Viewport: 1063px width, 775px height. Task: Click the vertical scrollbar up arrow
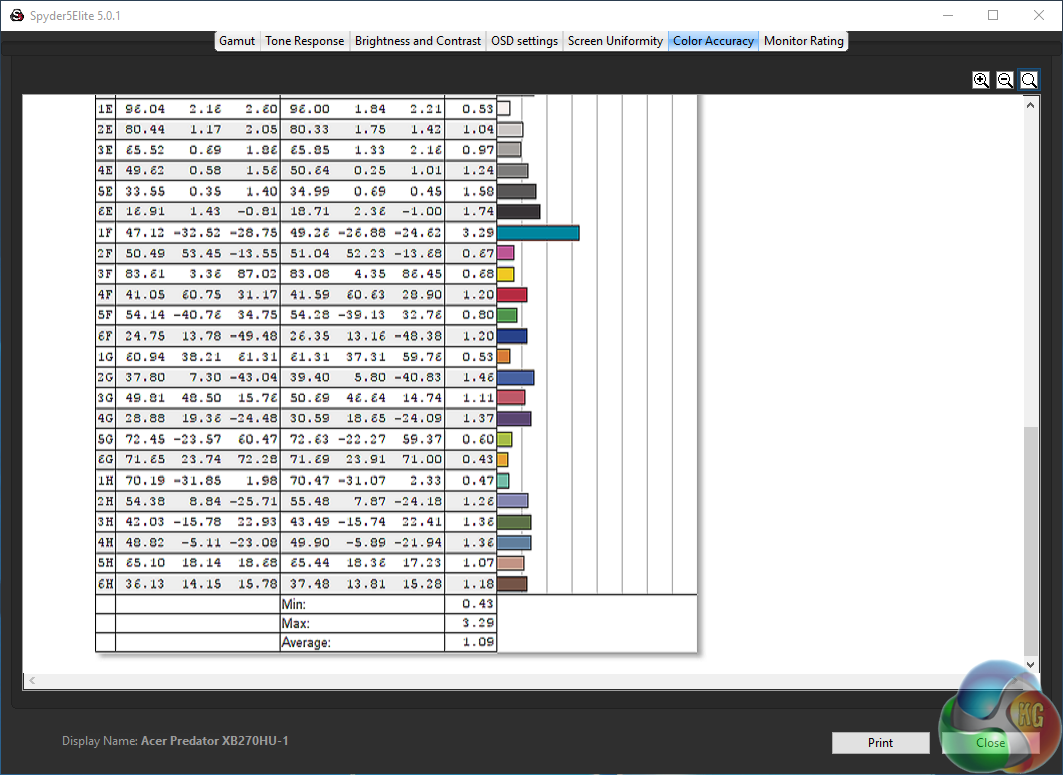click(1030, 105)
